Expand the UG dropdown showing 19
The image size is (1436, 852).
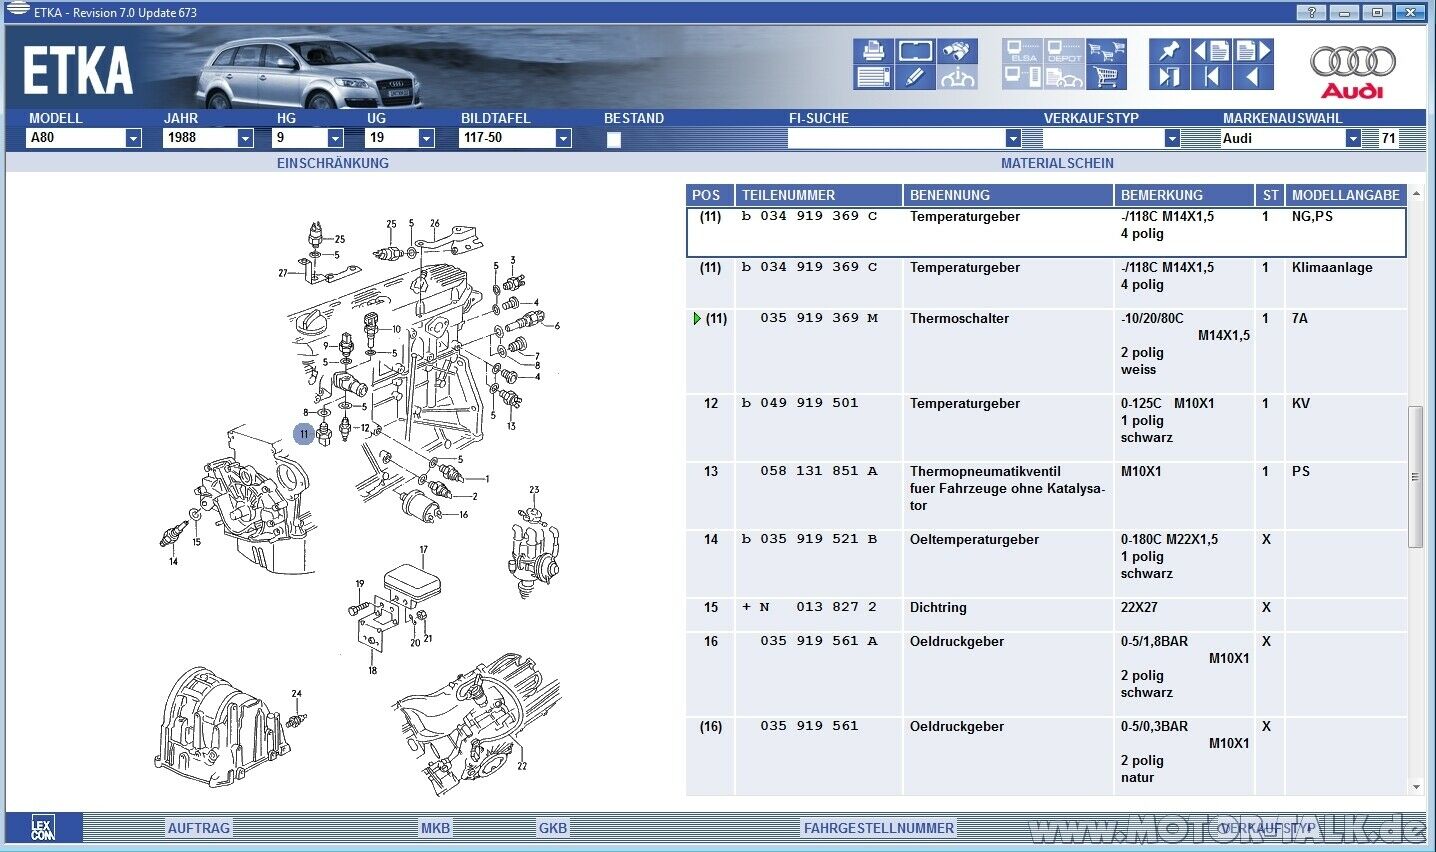(x=426, y=138)
